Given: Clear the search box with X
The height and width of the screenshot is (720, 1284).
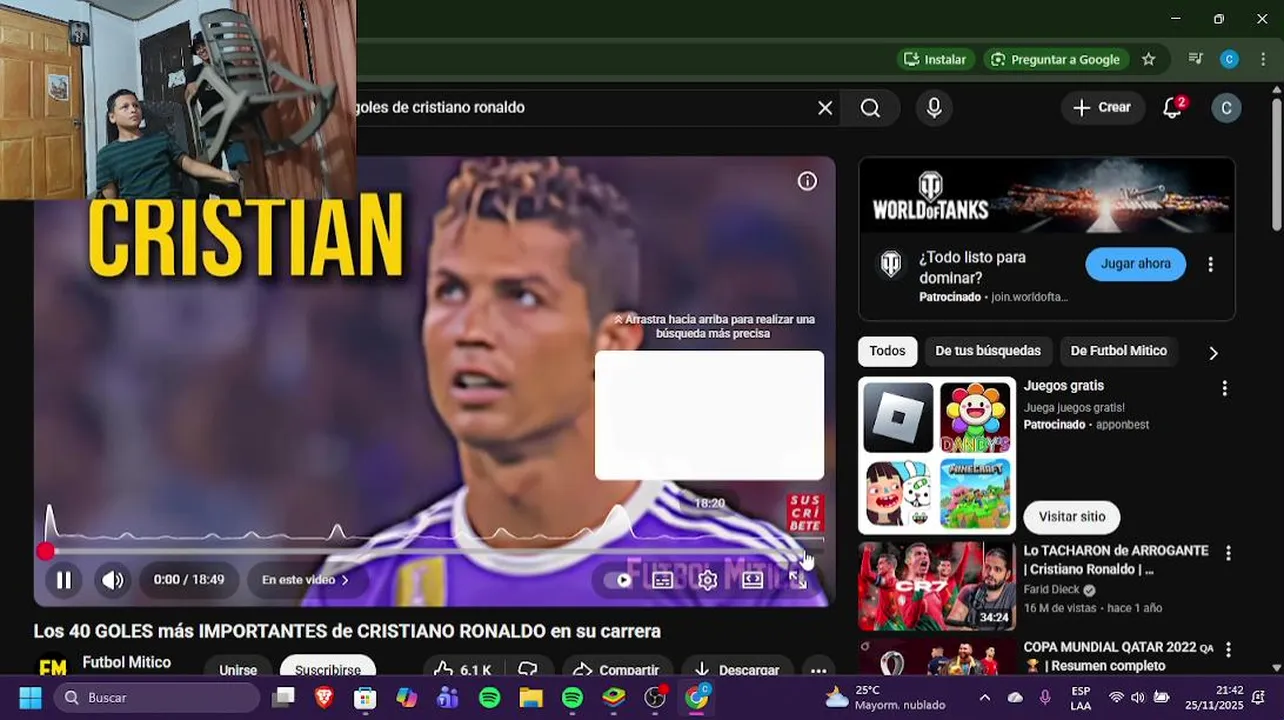Looking at the screenshot, I should (x=825, y=108).
